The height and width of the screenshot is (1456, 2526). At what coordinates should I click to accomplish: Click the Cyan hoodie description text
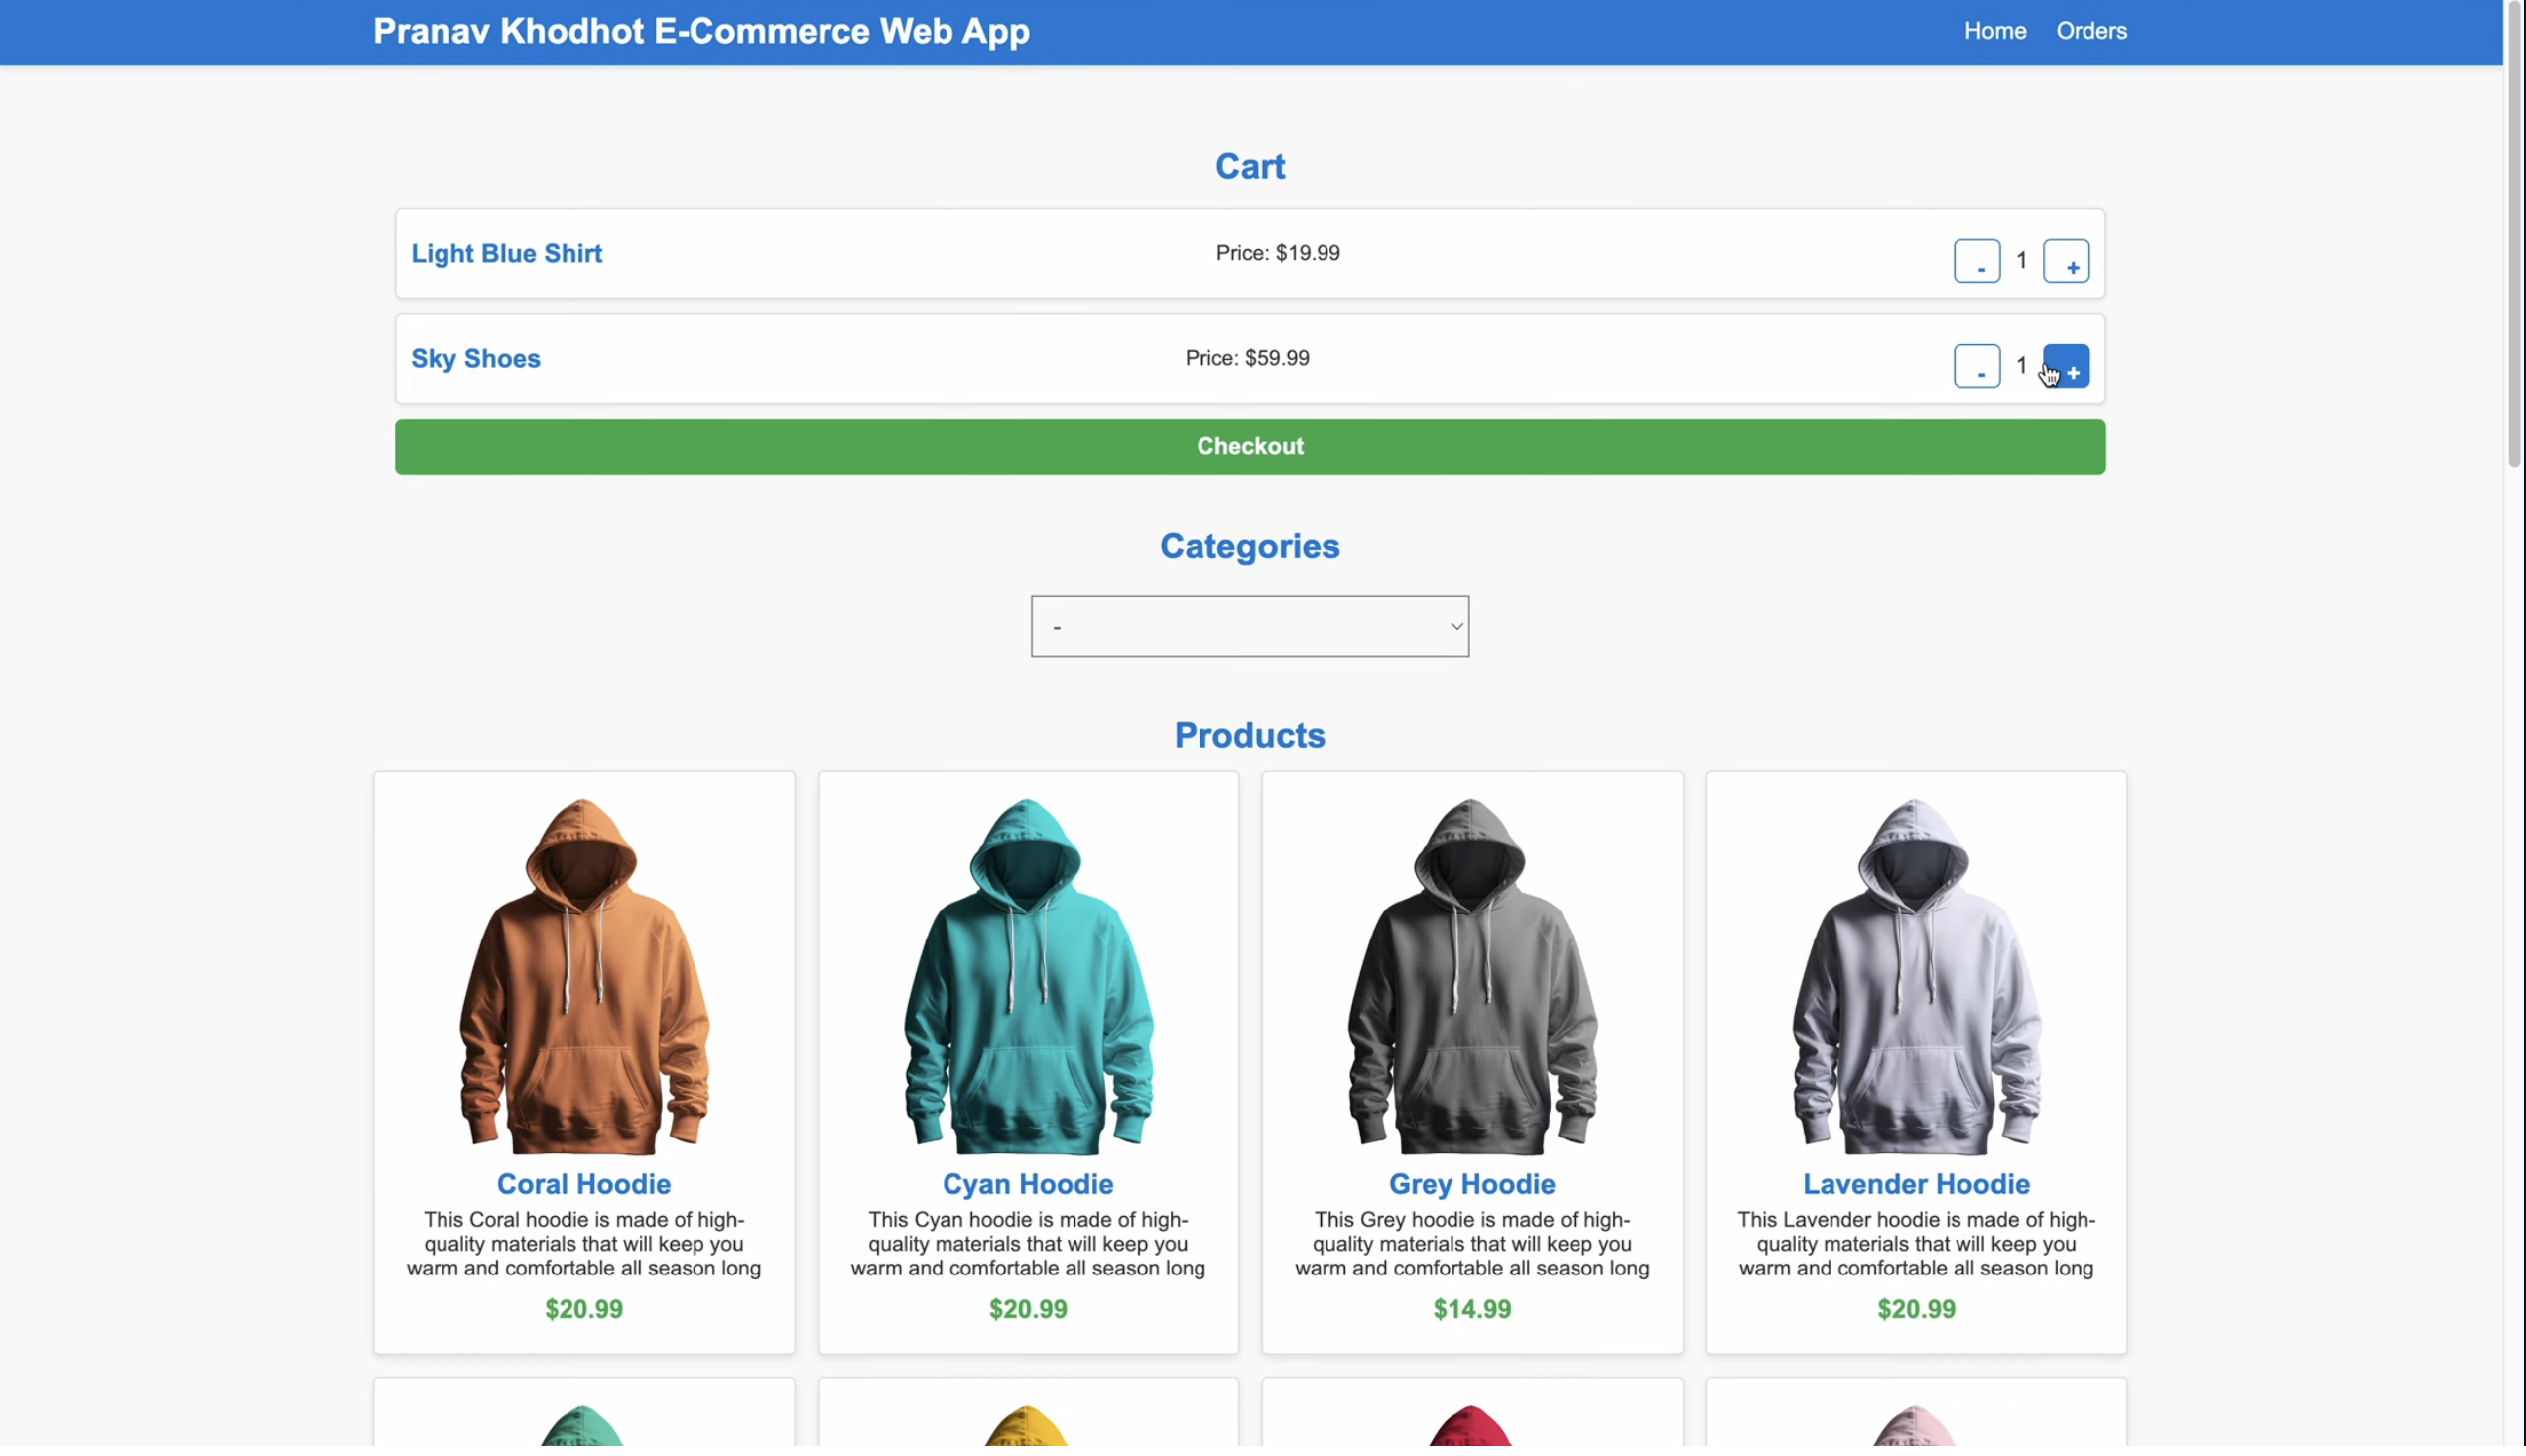[x=1028, y=1245]
